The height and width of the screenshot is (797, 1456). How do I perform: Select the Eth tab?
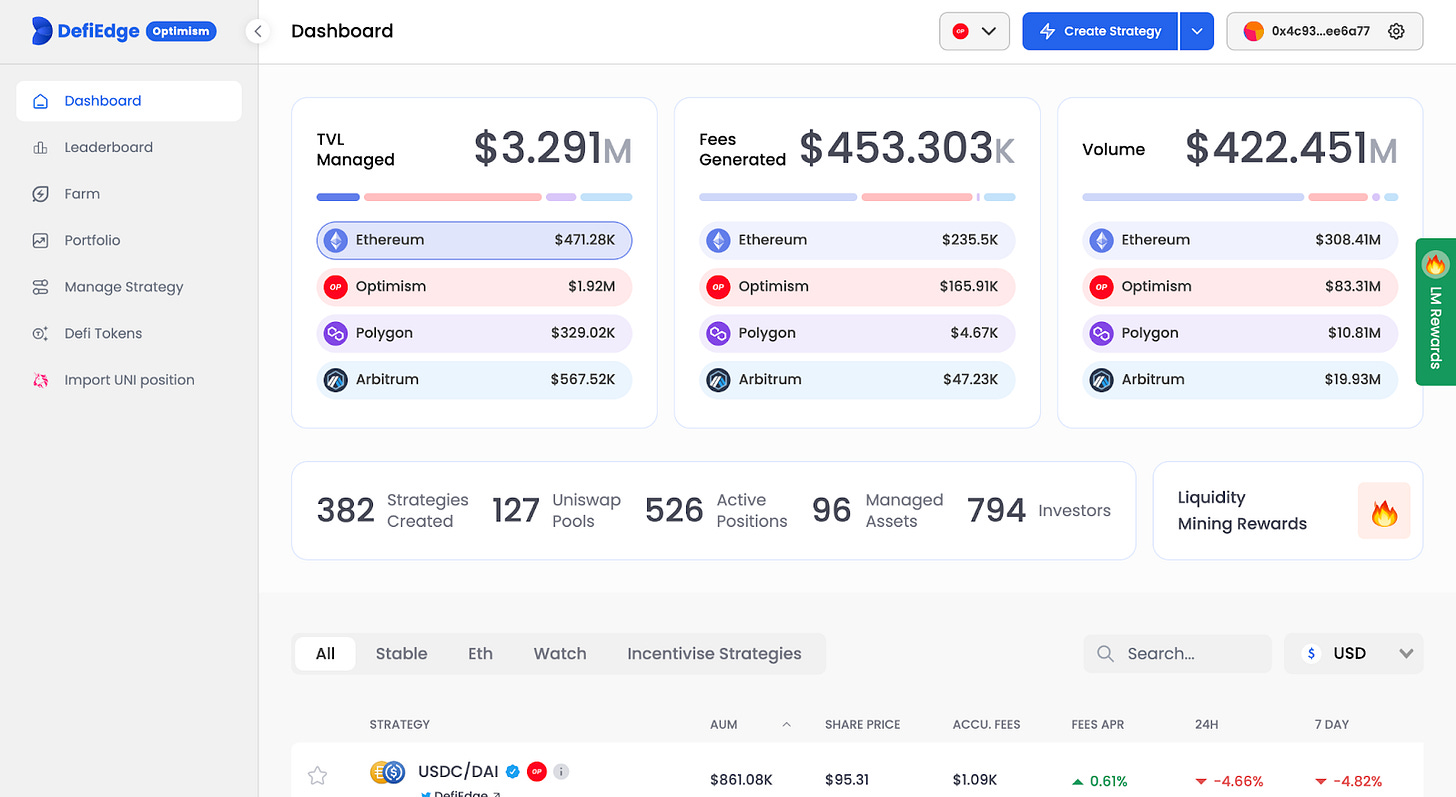coord(480,654)
